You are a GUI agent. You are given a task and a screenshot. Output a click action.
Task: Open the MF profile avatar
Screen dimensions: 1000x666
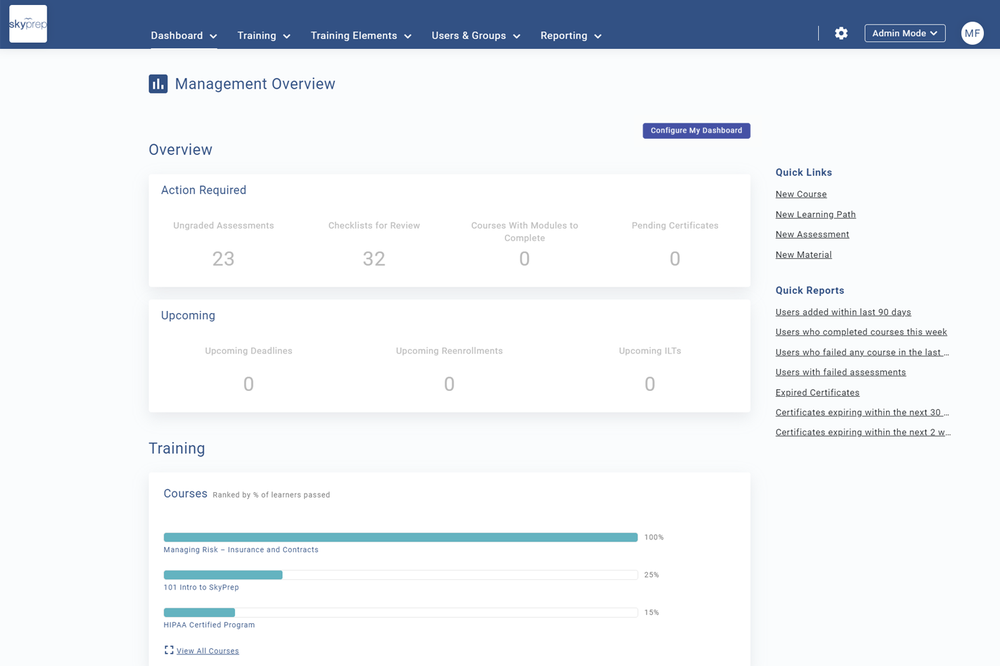coord(971,33)
